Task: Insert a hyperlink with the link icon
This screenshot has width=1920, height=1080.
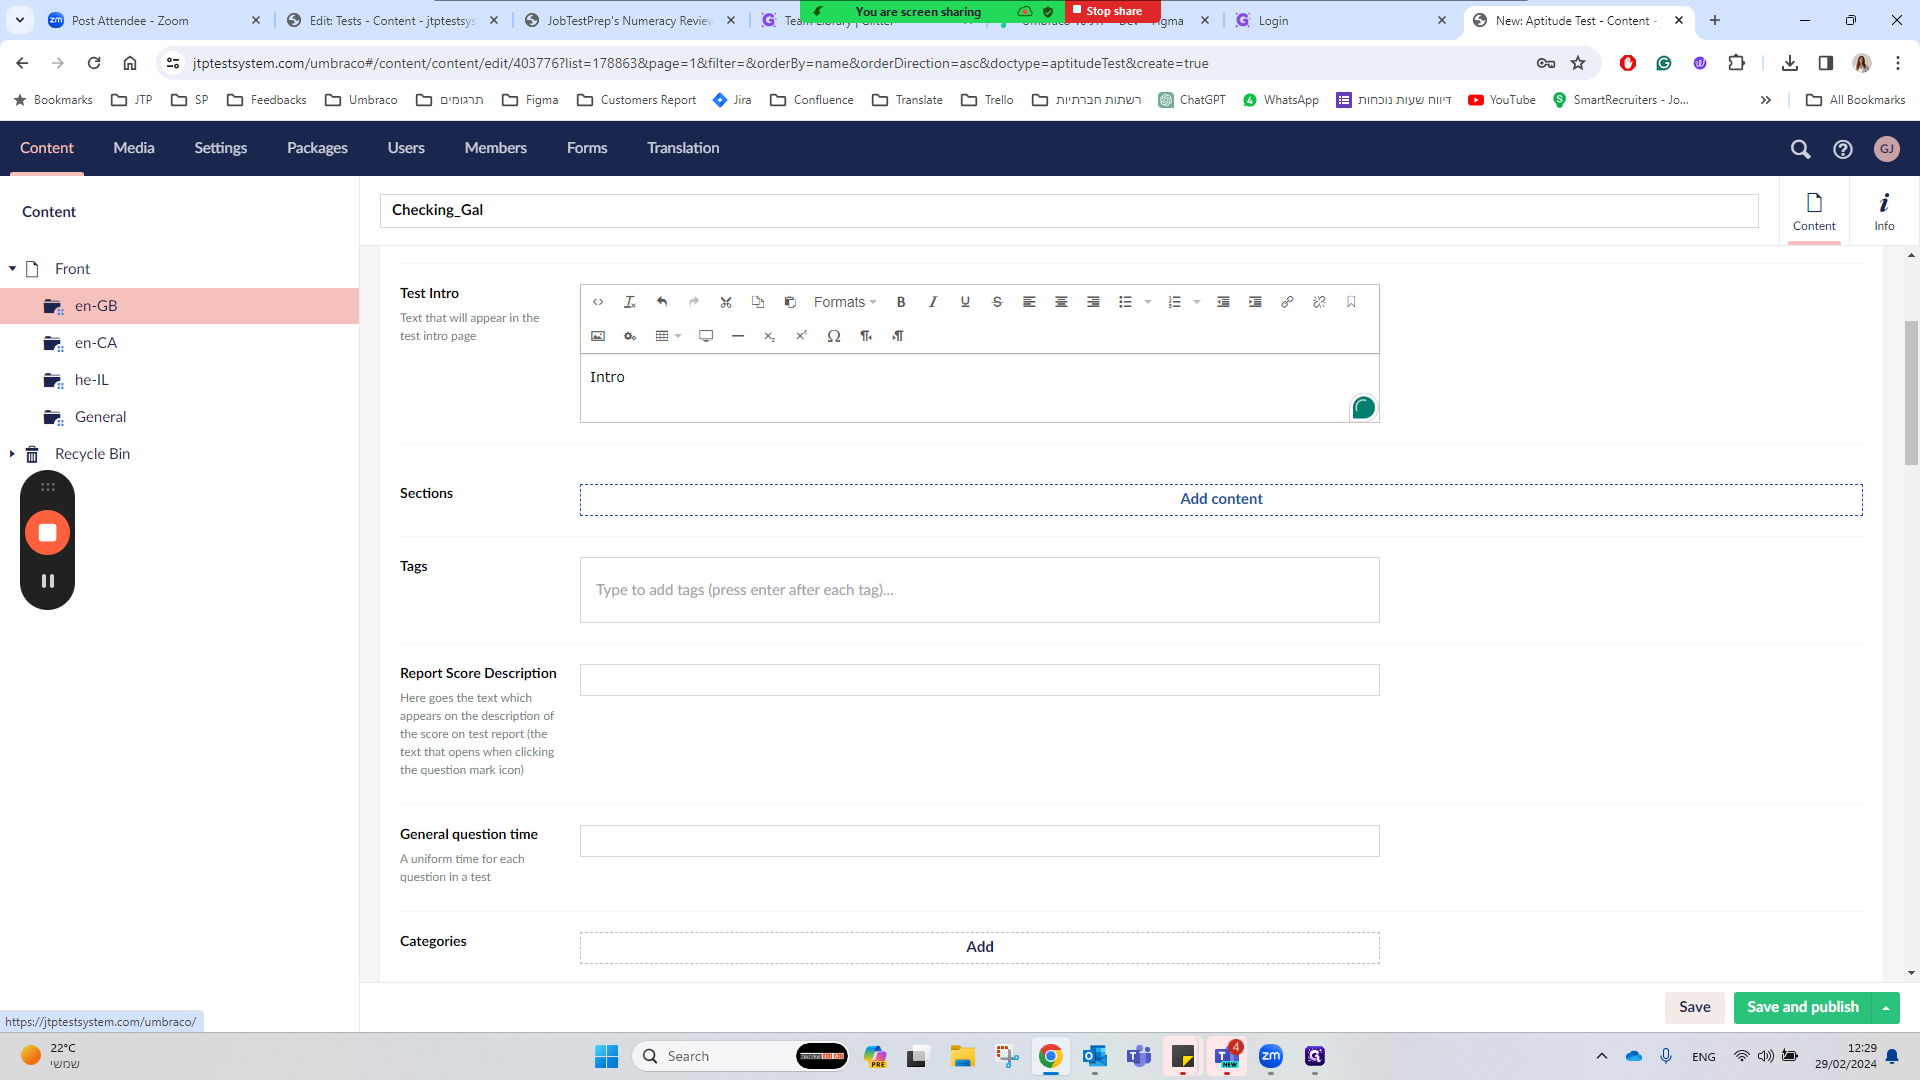Action: pos(1287,302)
